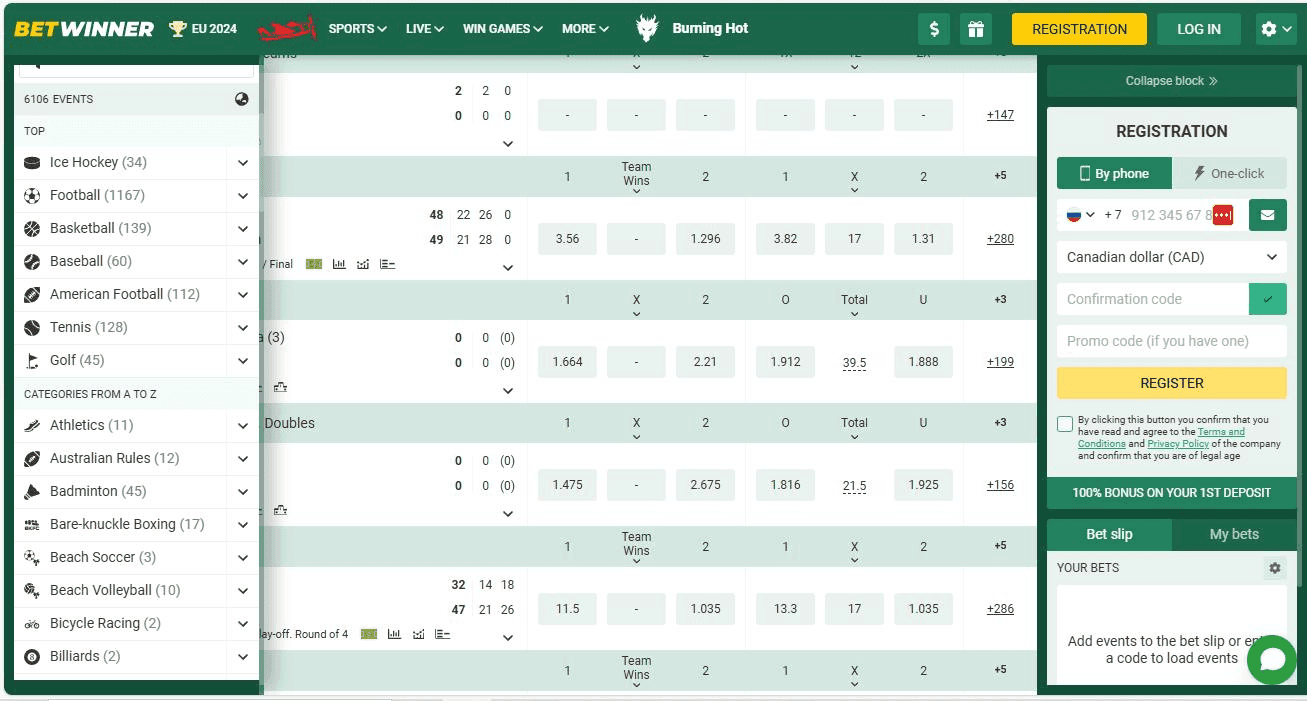Viewport: 1307px width, 701px height.
Task: Open the live chat bubble icon
Action: (1272, 660)
